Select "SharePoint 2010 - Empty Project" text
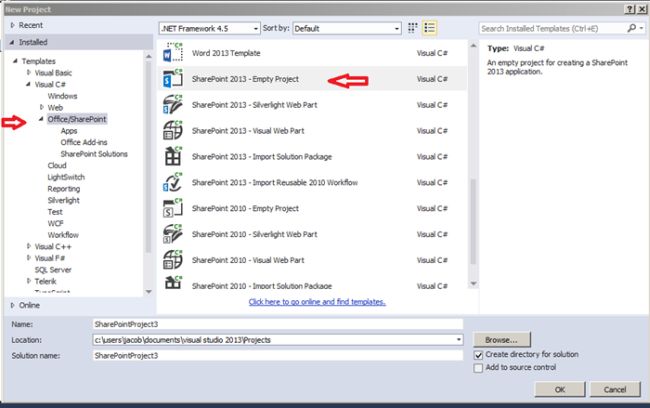 245,208
